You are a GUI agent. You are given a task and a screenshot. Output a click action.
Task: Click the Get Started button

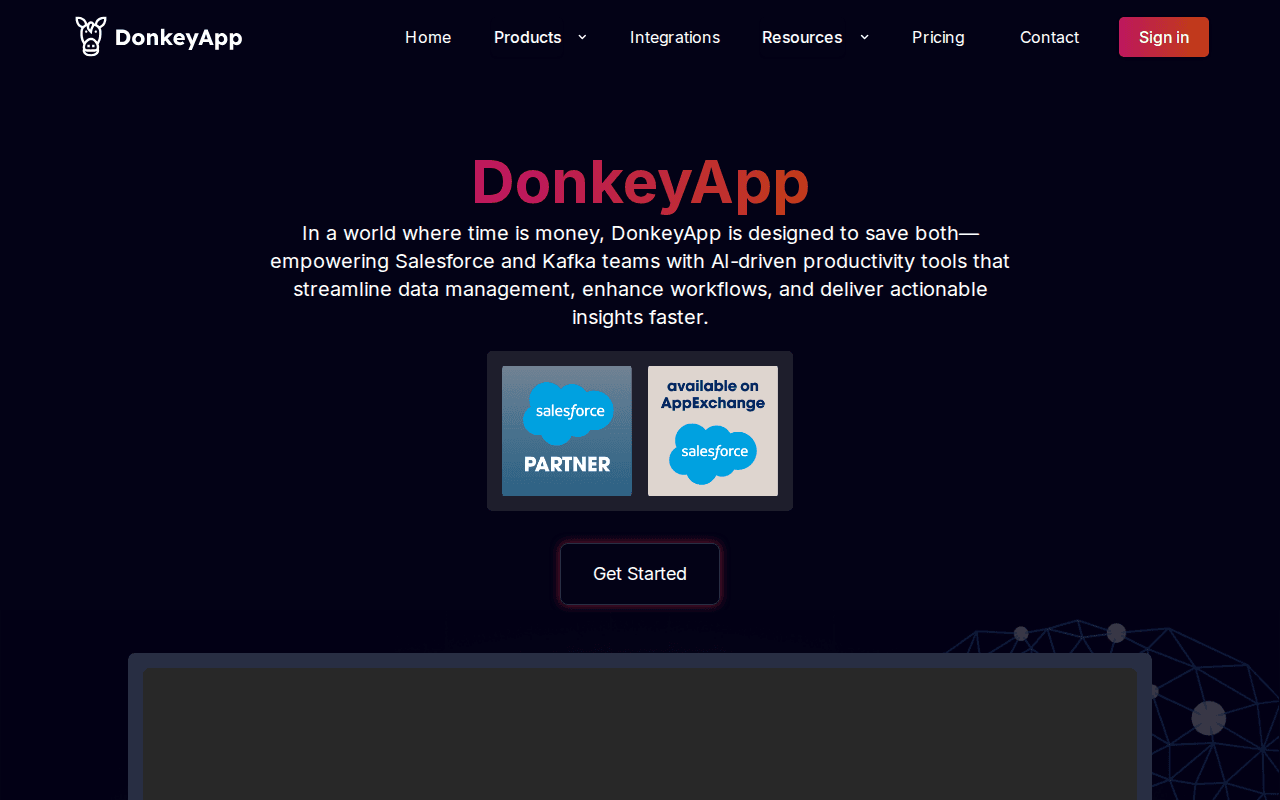640,574
